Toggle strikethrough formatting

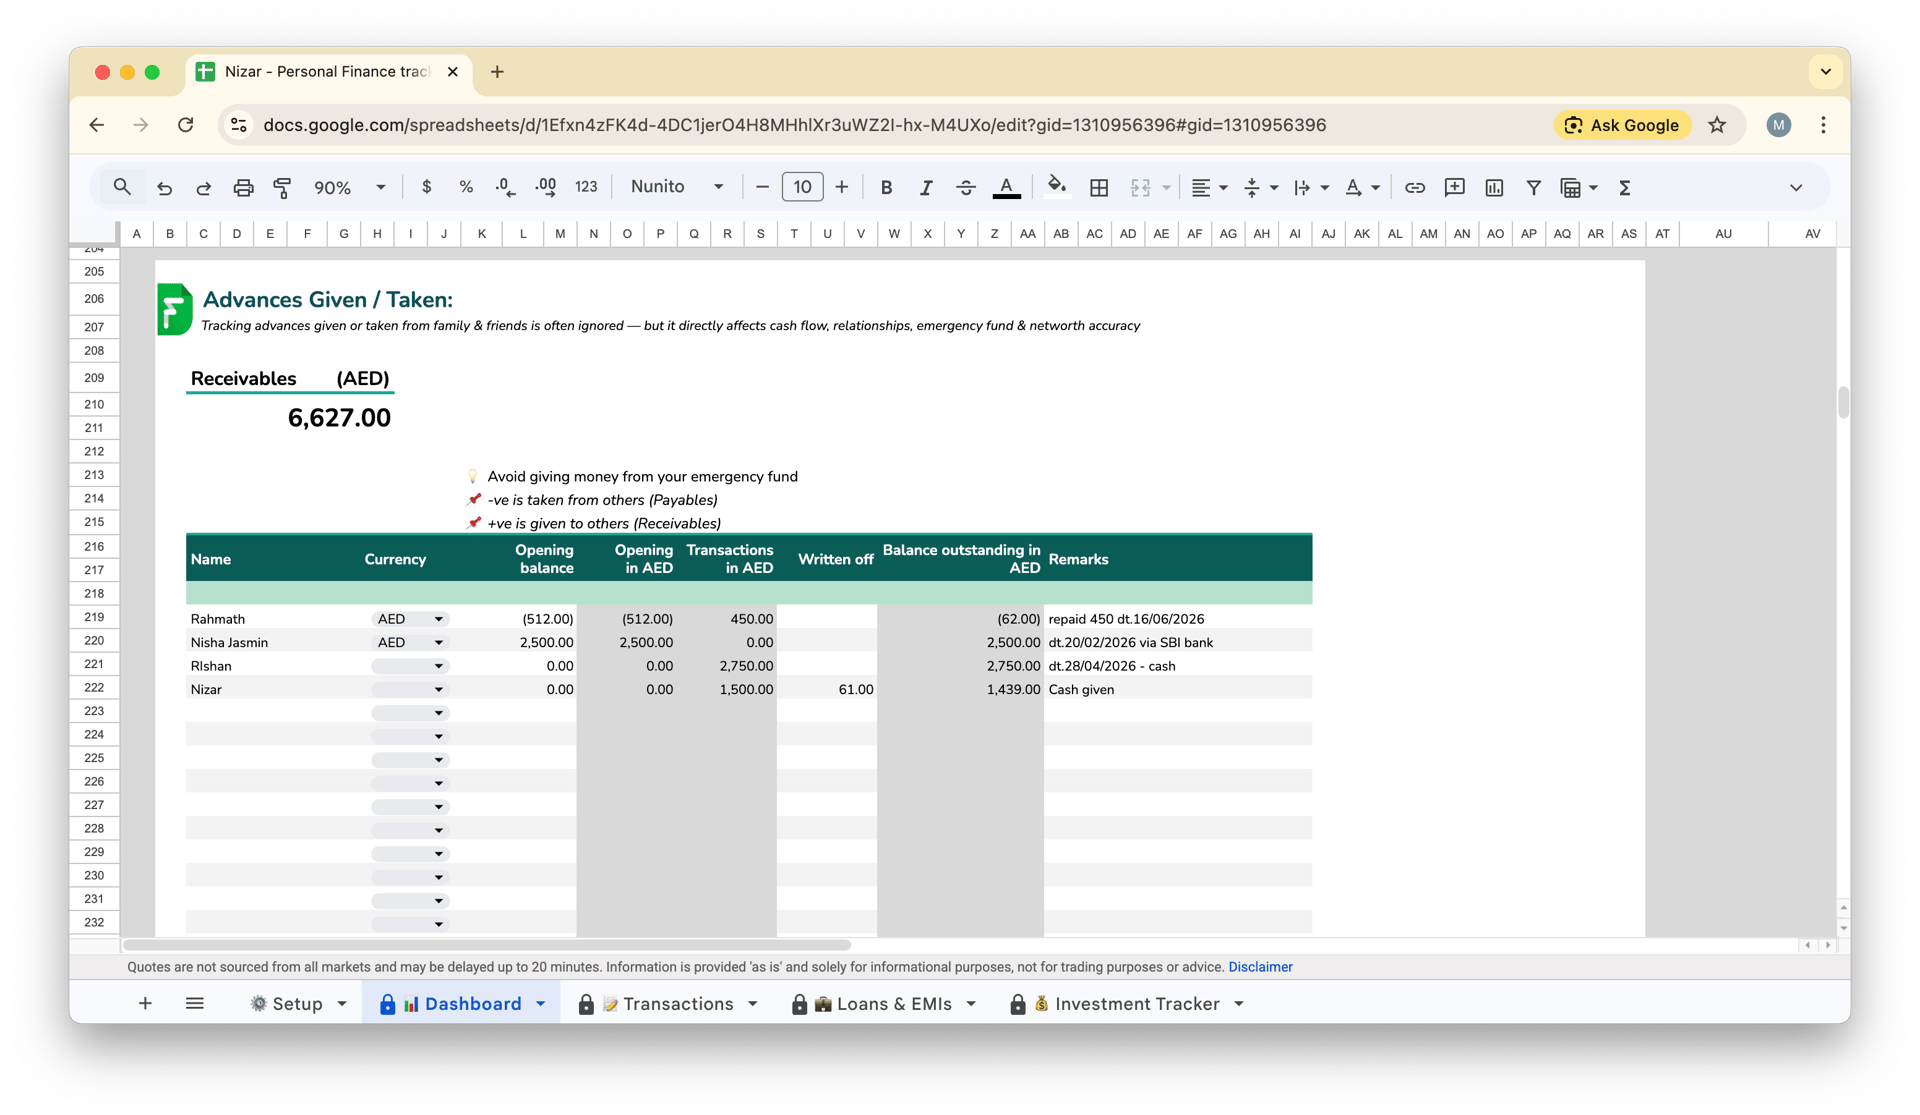(x=965, y=187)
